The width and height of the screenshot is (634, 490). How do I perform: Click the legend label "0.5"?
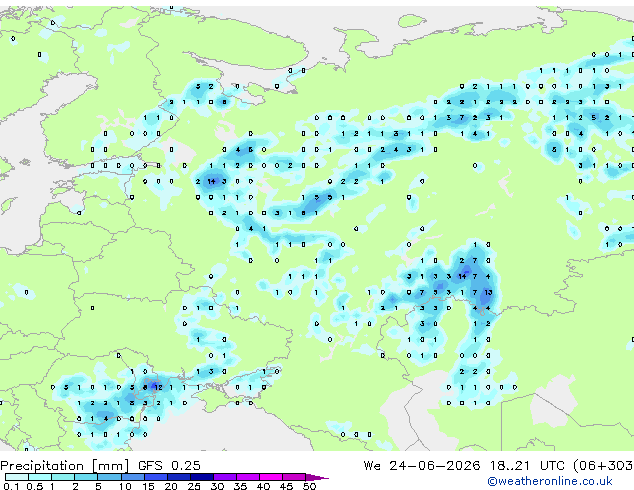point(34,486)
